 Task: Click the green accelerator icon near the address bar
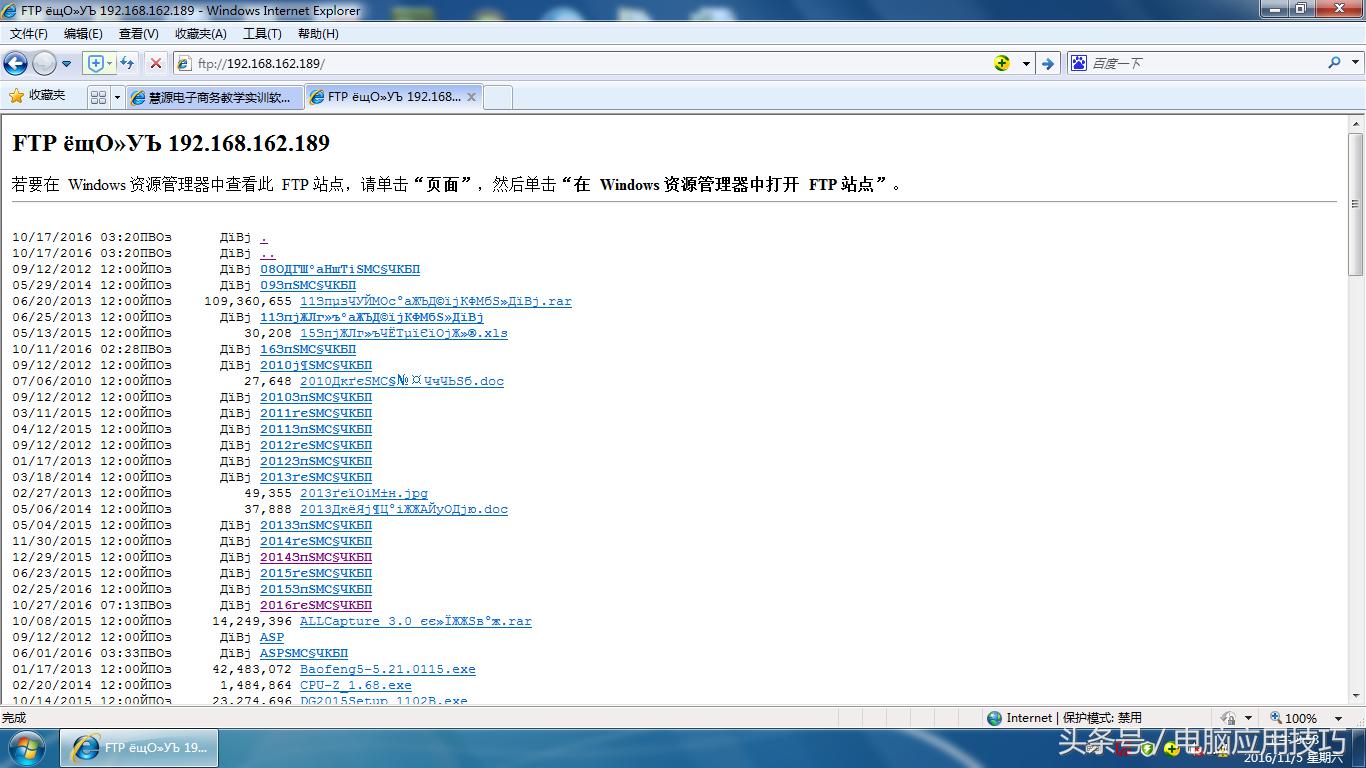tap(1001, 63)
